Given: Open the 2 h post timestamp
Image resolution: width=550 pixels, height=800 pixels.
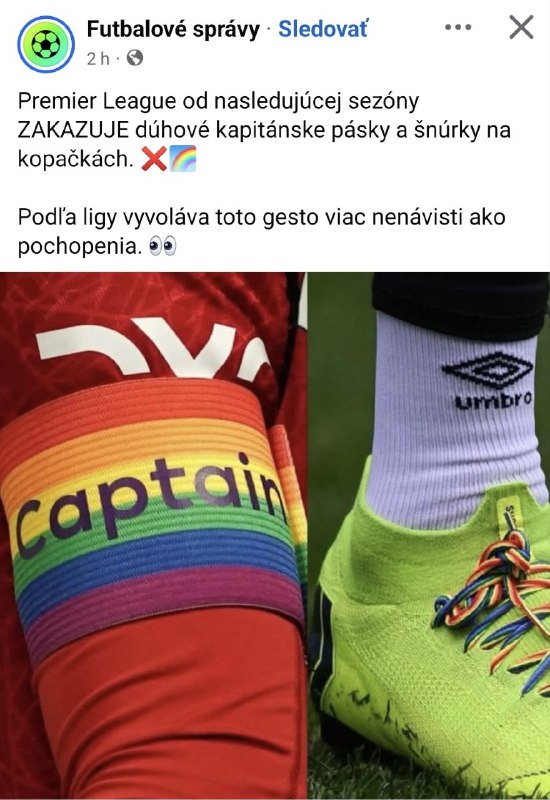Looking at the screenshot, I should [x=98, y=59].
